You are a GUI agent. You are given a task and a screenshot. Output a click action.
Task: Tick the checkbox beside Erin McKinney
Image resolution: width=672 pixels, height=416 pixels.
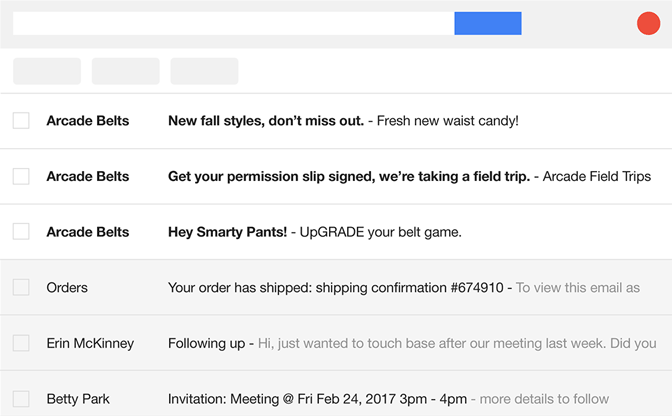[21, 343]
